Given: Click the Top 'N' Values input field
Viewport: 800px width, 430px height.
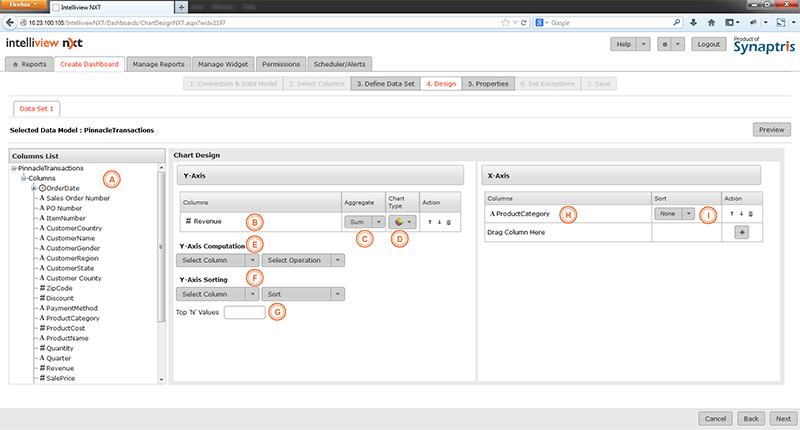Looking at the screenshot, I should [245, 313].
